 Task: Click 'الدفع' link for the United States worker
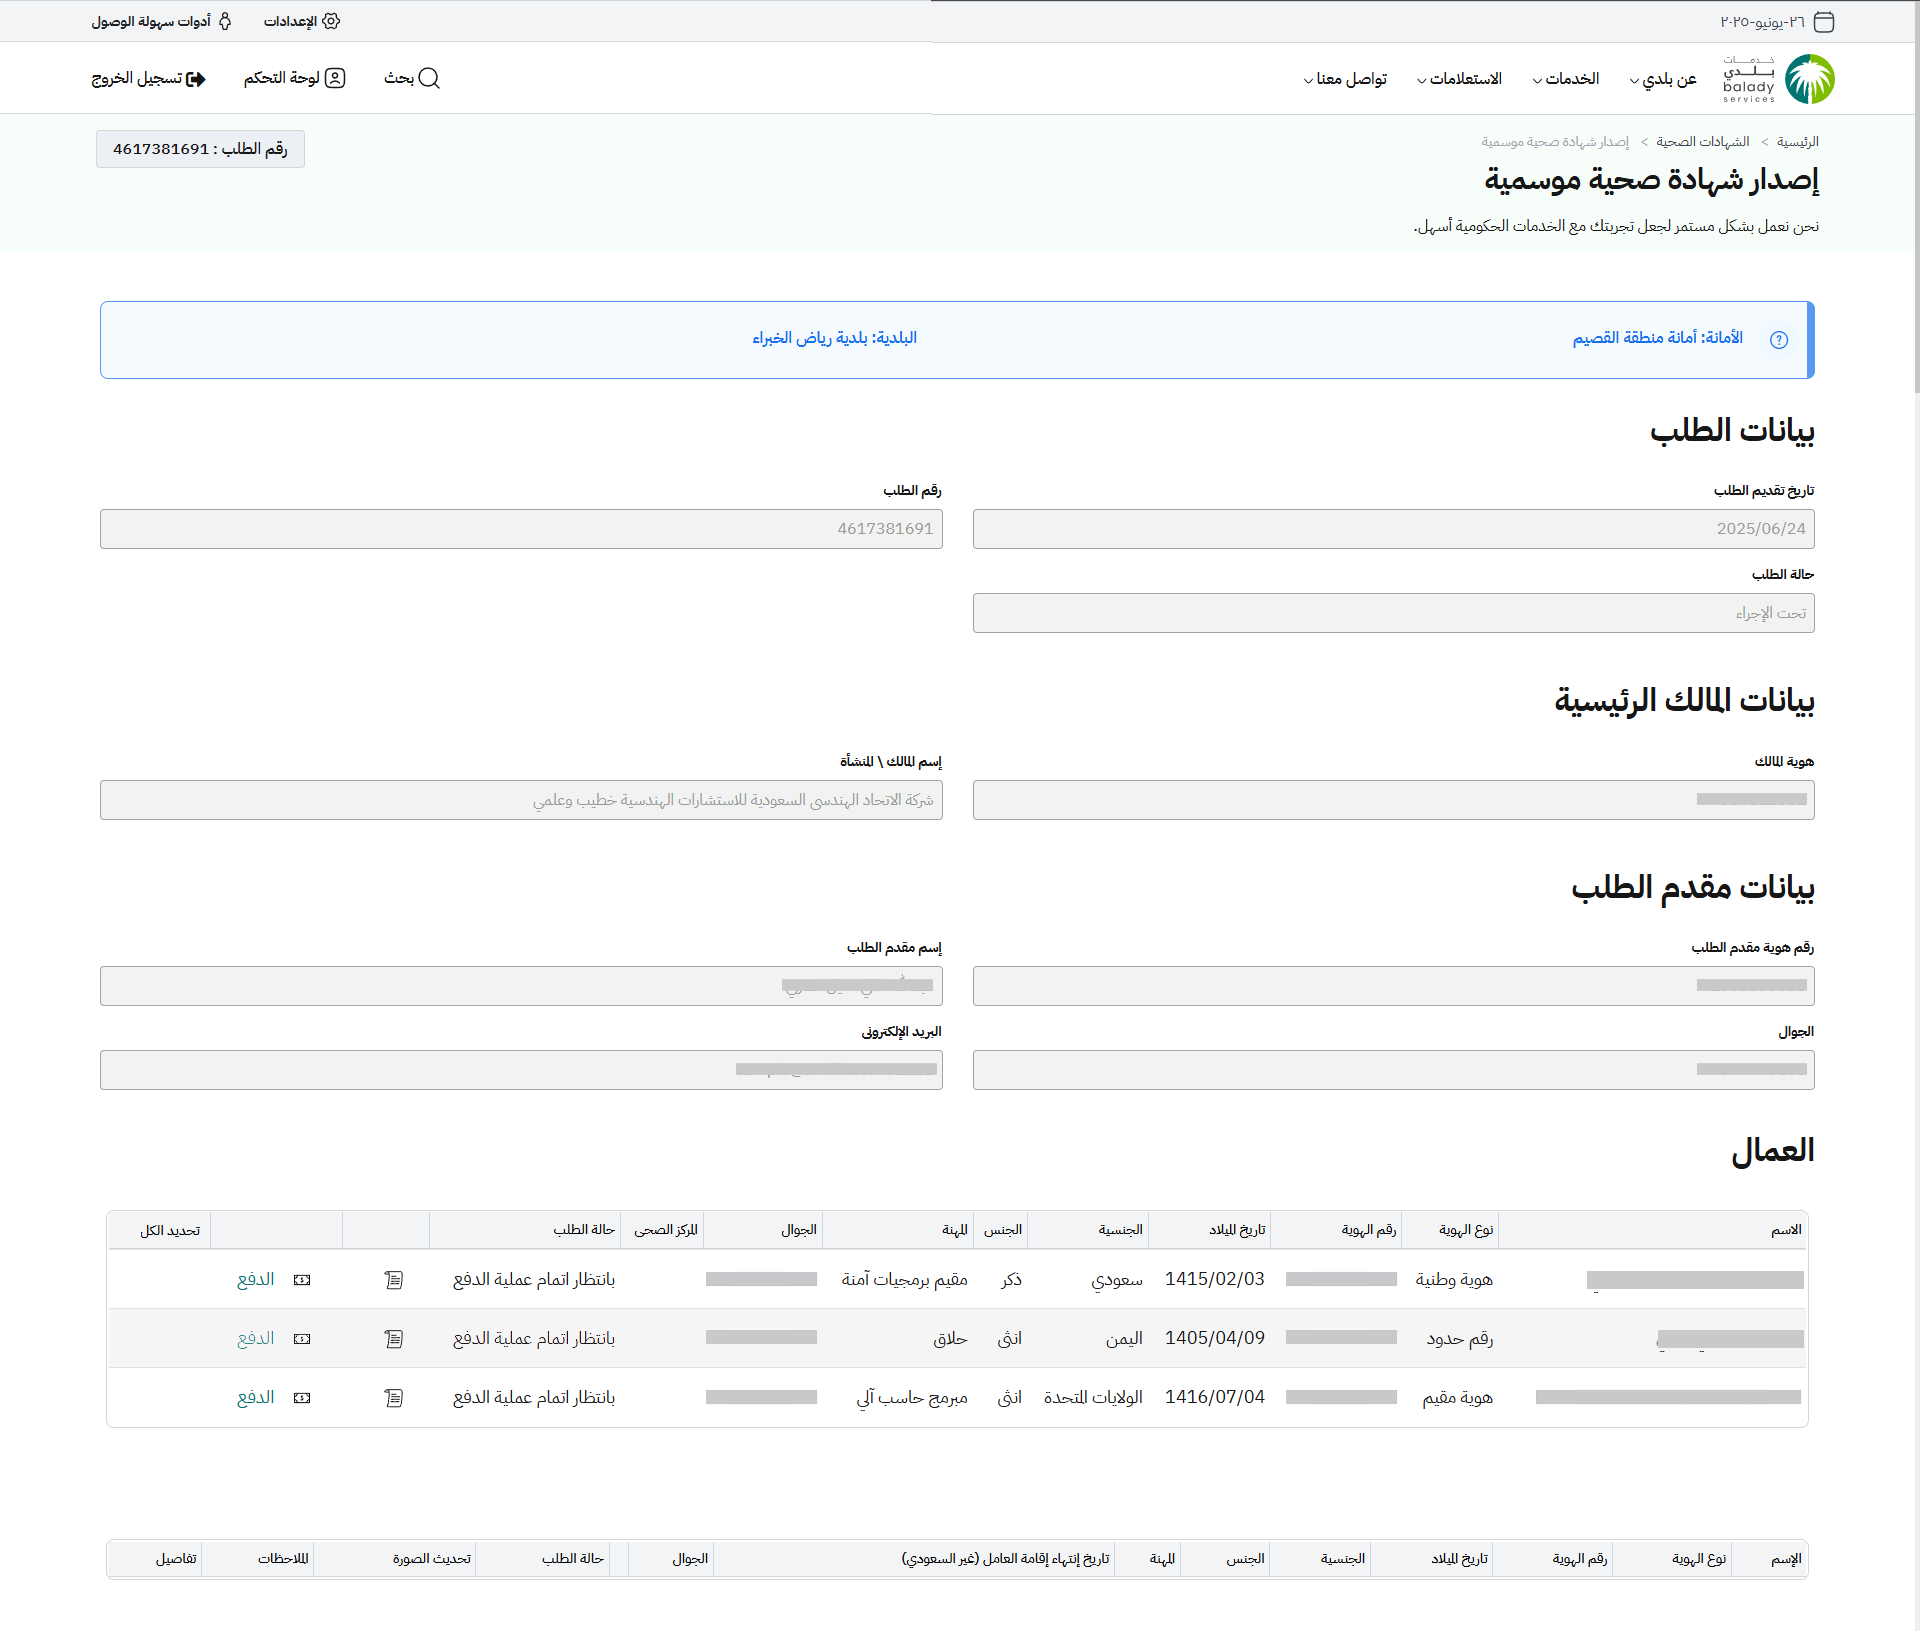click(255, 1398)
